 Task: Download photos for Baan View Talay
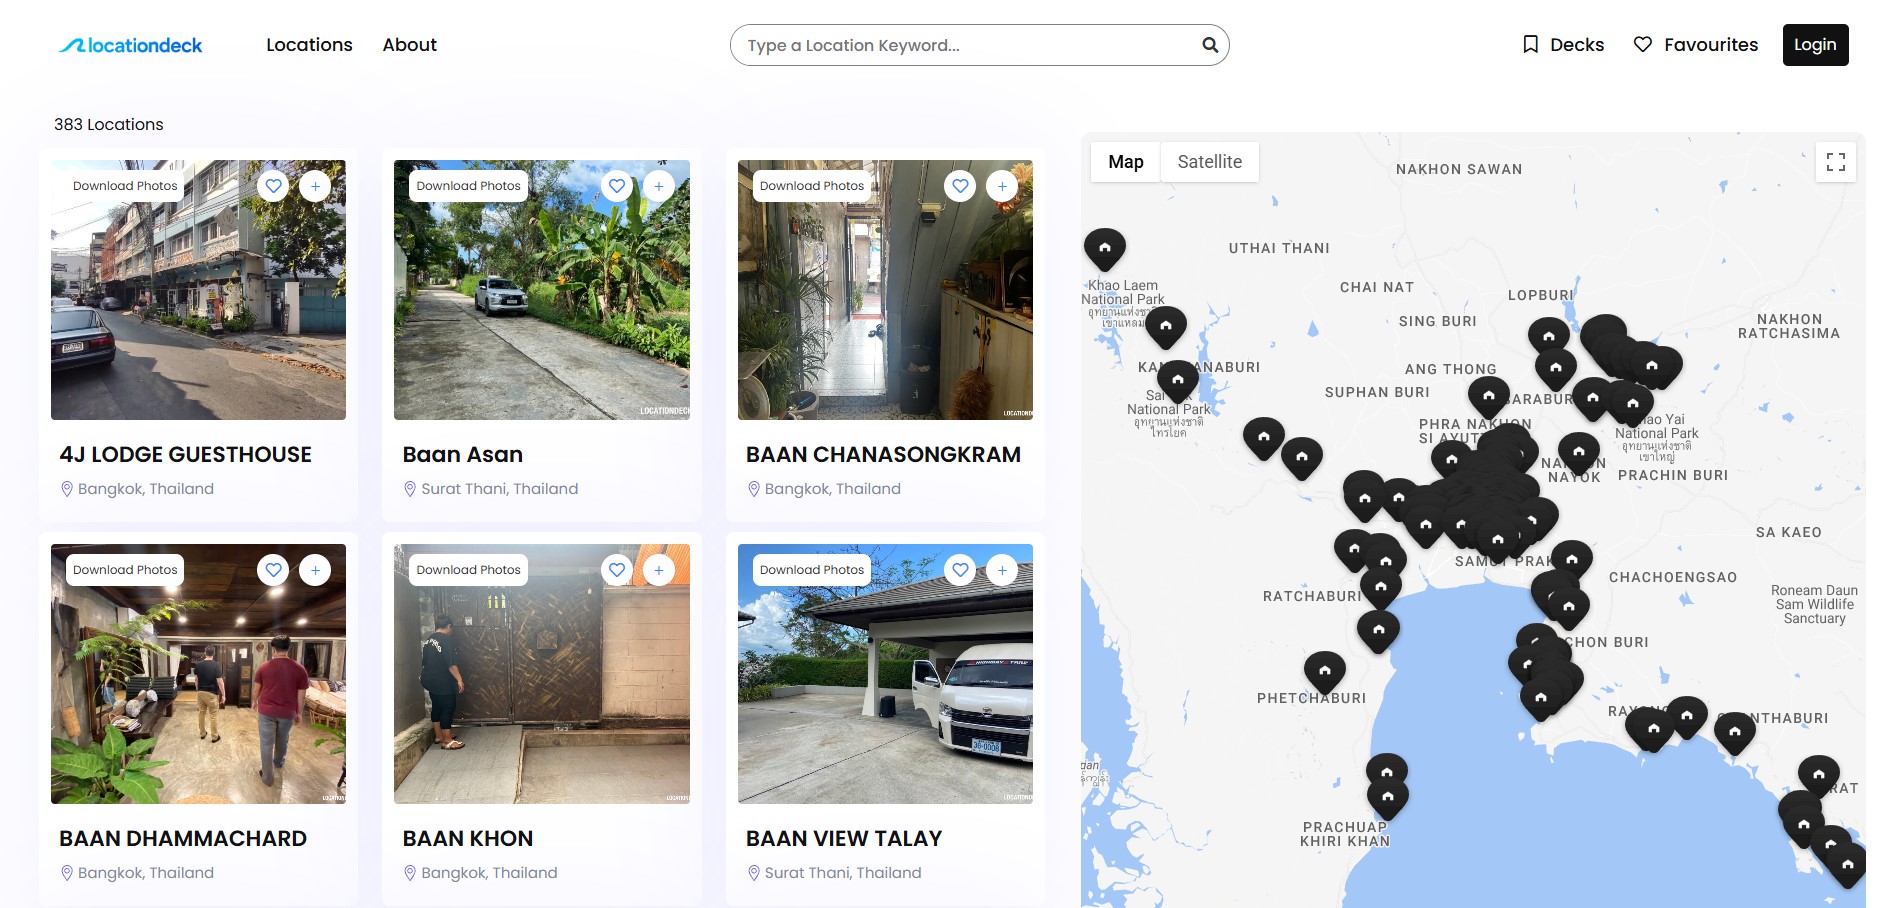tap(812, 570)
